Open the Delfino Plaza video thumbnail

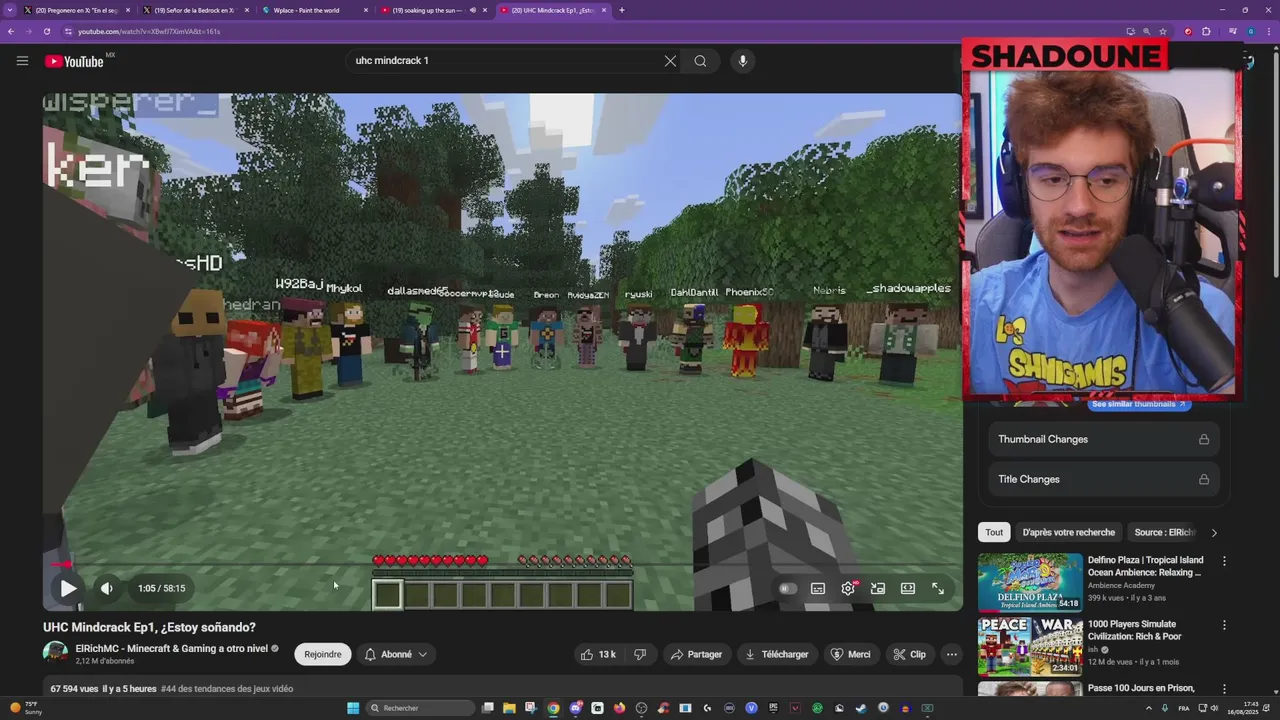click(1029, 582)
